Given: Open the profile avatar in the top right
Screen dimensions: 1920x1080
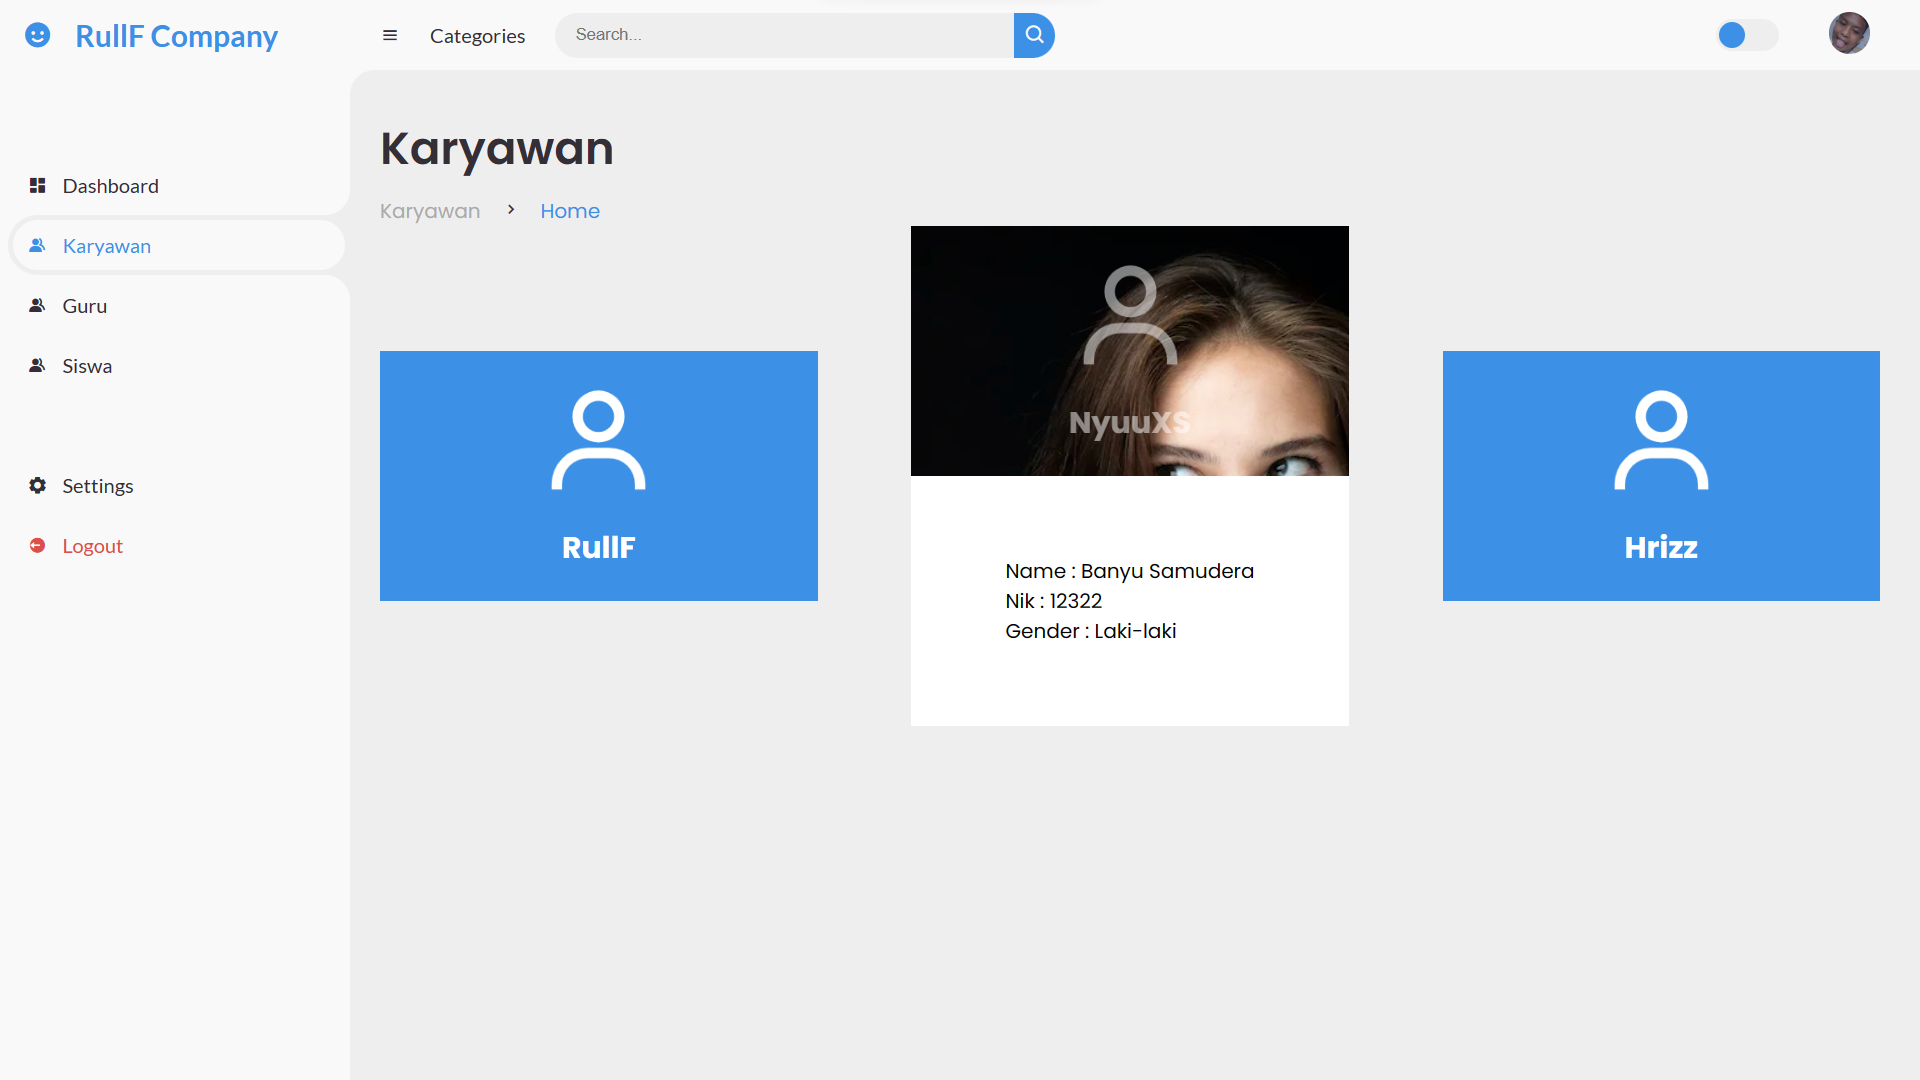Looking at the screenshot, I should 1849,33.
